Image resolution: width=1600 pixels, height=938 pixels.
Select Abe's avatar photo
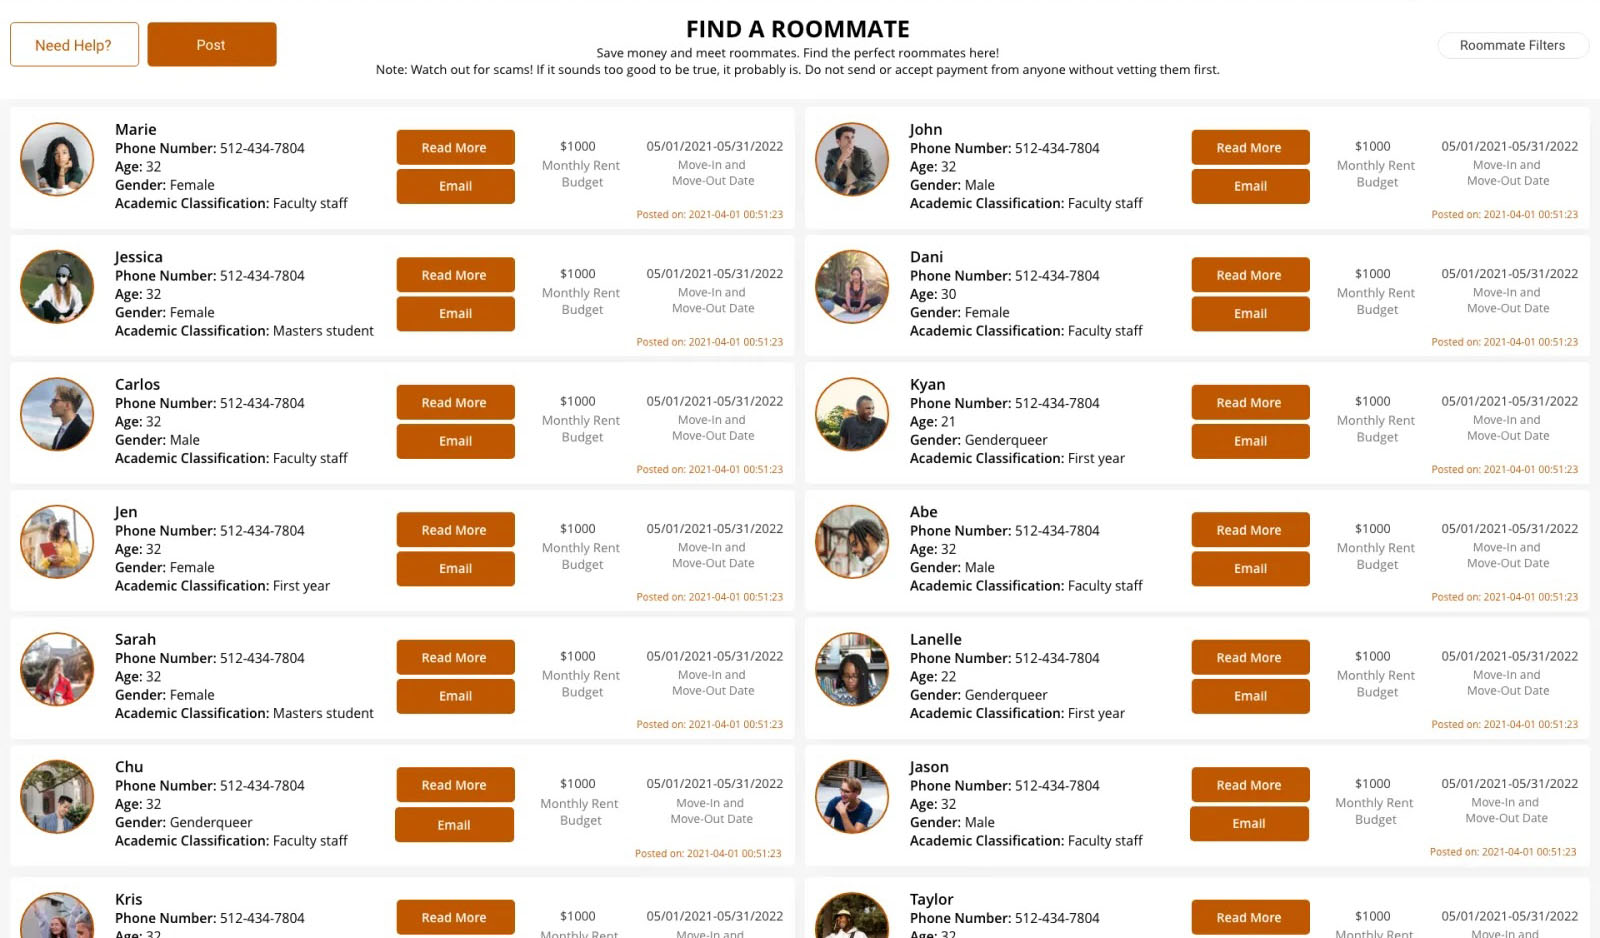coord(852,542)
